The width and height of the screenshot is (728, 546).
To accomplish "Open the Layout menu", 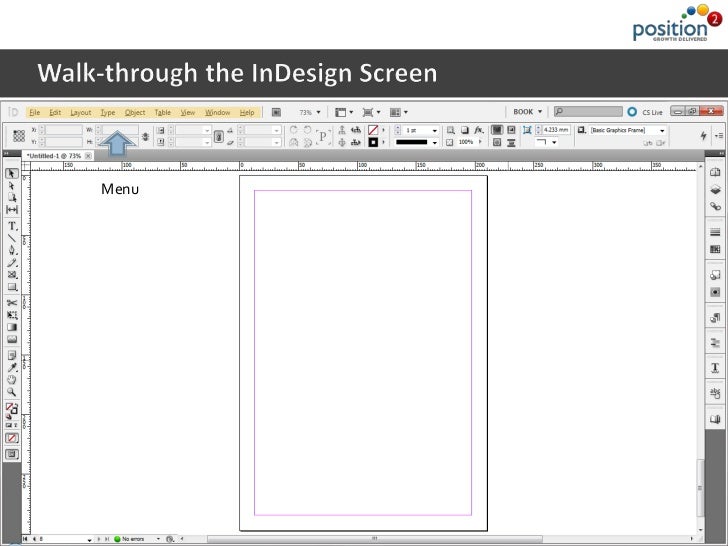I will pyautogui.click(x=80, y=112).
